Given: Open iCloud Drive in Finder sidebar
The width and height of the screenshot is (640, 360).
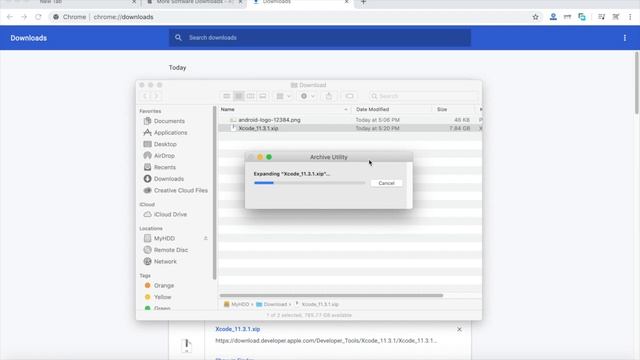Looking at the screenshot, I should point(170,214).
